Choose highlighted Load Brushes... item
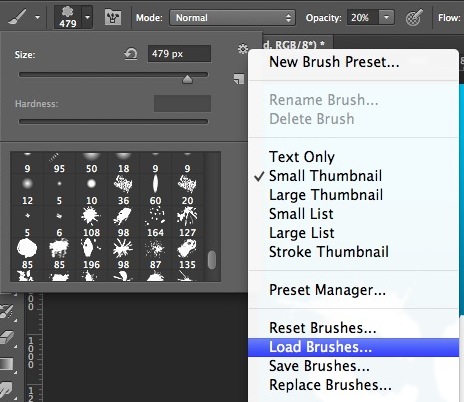 tap(353, 347)
